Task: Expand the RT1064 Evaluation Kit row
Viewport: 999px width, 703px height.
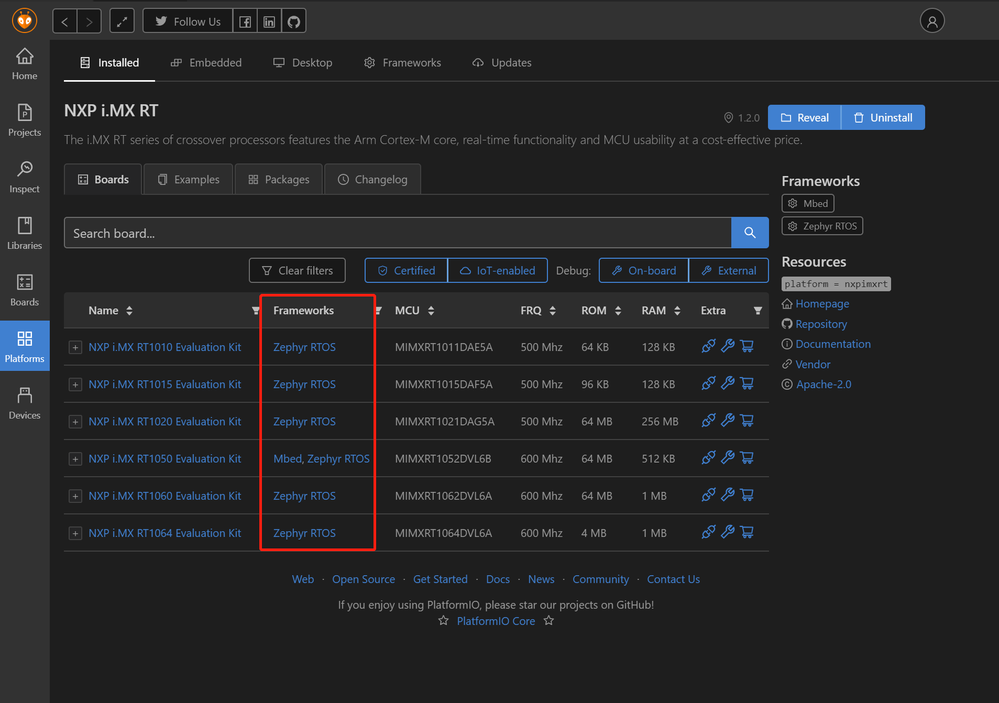Action: click(x=75, y=533)
